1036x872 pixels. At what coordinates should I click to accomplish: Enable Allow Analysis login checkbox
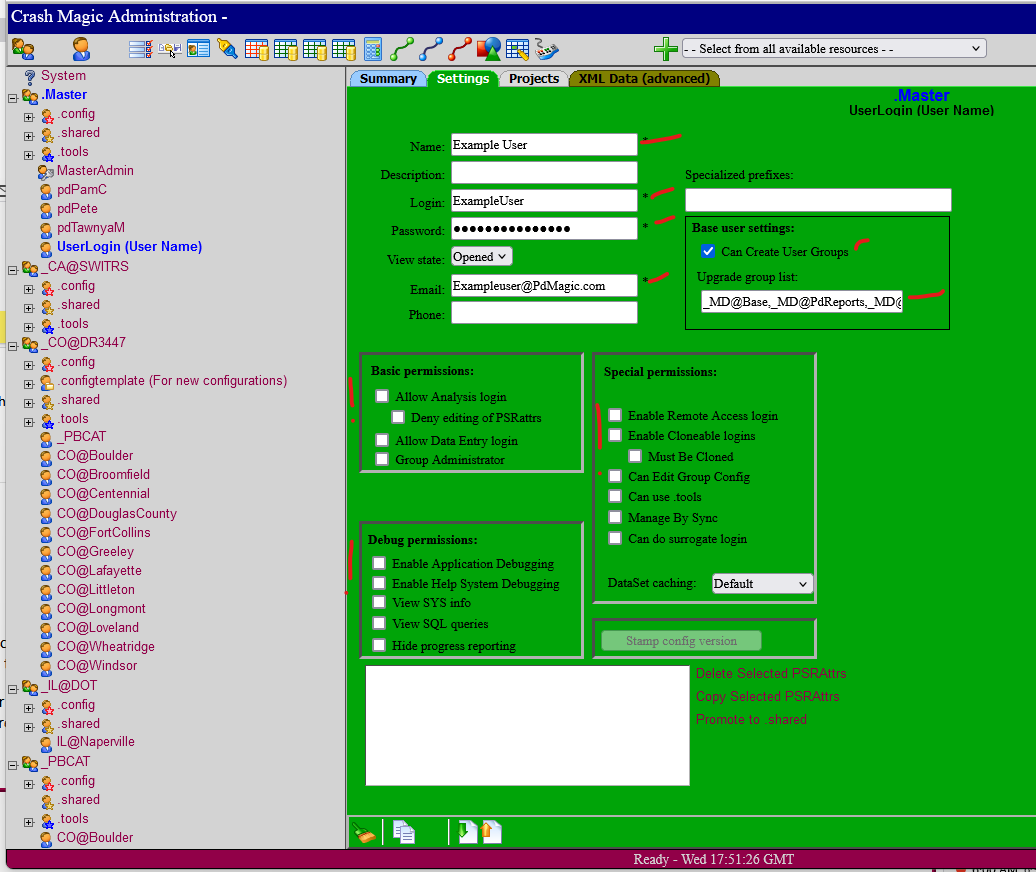pyautogui.click(x=382, y=396)
